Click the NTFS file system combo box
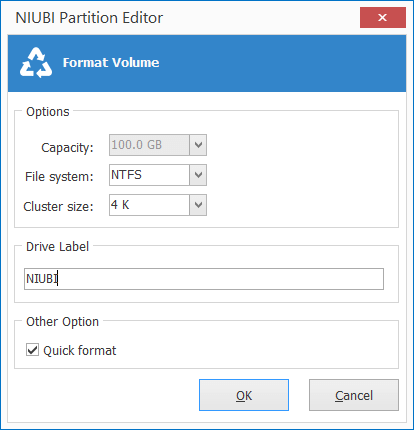 (158, 175)
